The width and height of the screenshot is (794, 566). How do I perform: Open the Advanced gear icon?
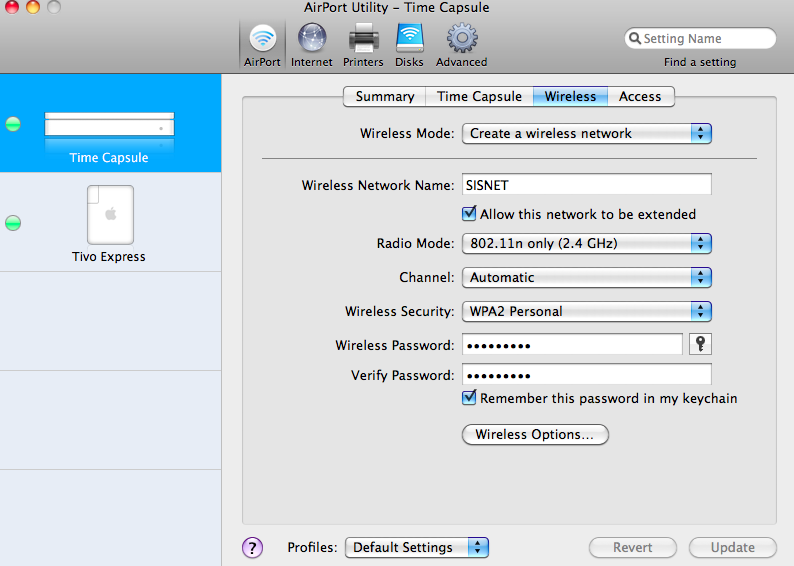(x=461, y=45)
